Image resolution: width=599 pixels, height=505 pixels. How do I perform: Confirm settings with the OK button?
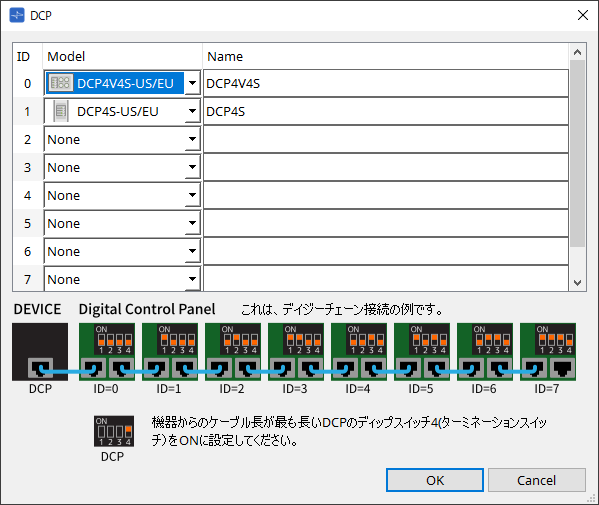pos(435,480)
